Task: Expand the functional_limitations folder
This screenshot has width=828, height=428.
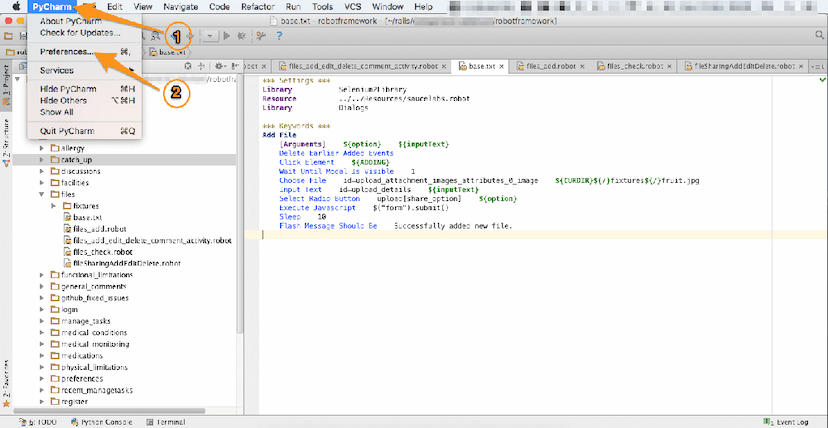Action: tap(42, 275)
